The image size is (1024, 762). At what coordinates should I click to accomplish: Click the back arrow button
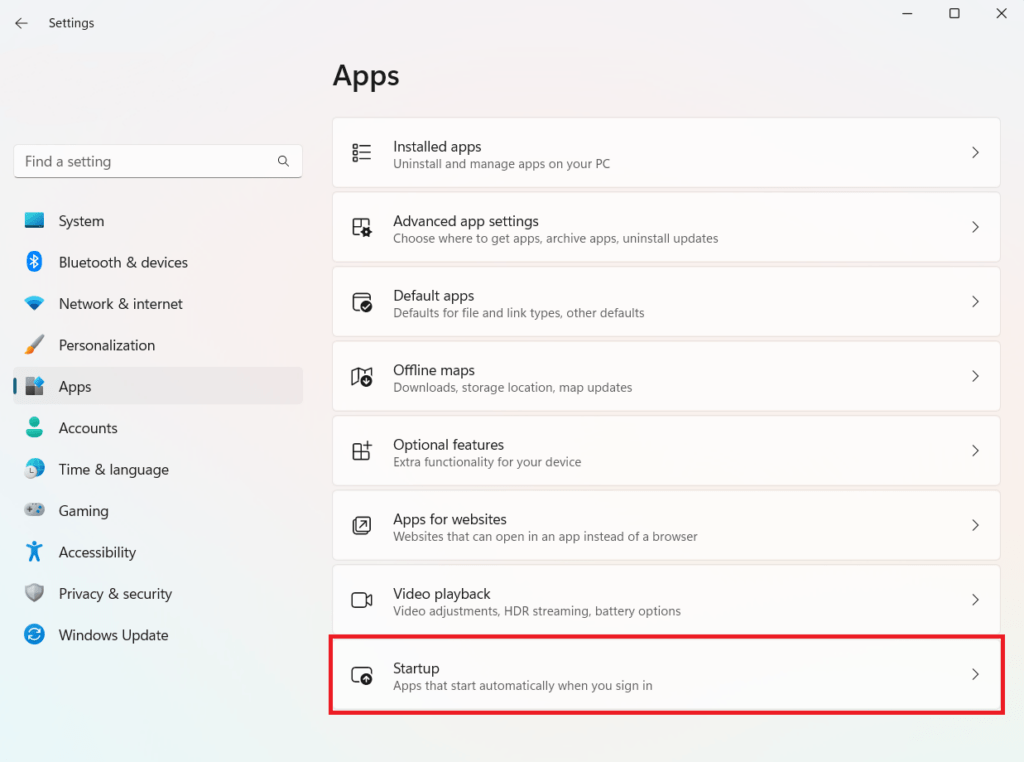click(21, 22)
